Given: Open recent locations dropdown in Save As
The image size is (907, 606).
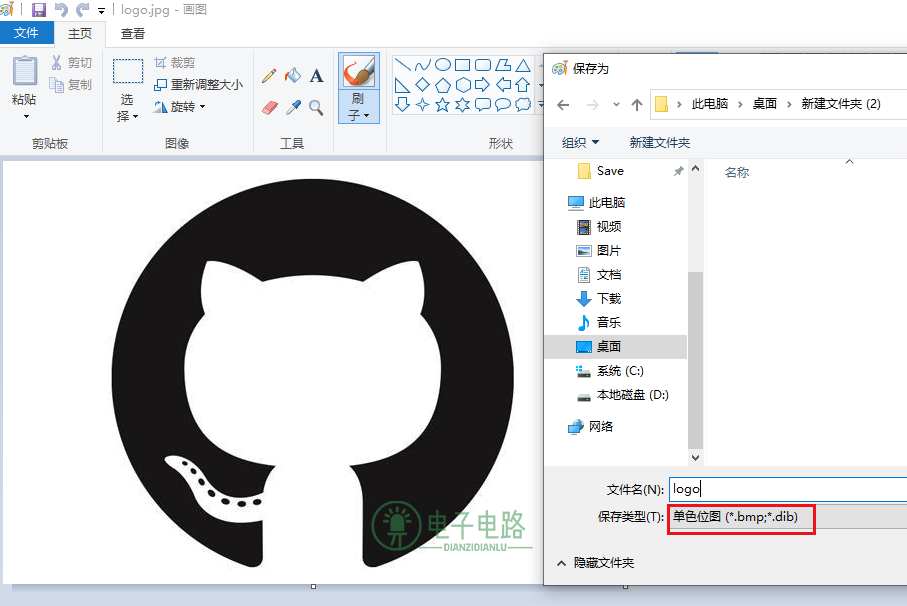Looking at the screenshot, I should pyautogui.click(x=616, y=105).
